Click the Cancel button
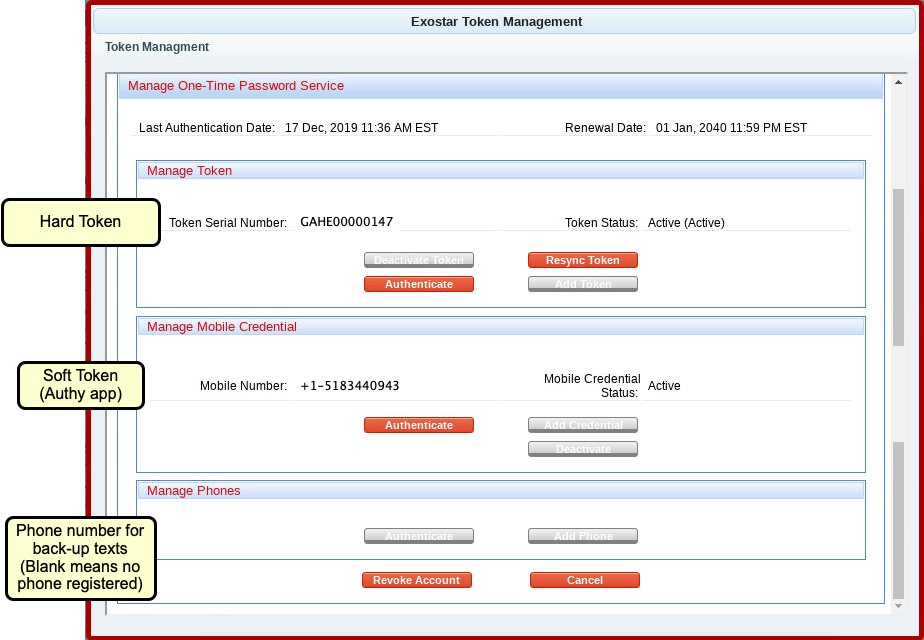This screenshot has height=640, width=924. click(x=585, y=580)
